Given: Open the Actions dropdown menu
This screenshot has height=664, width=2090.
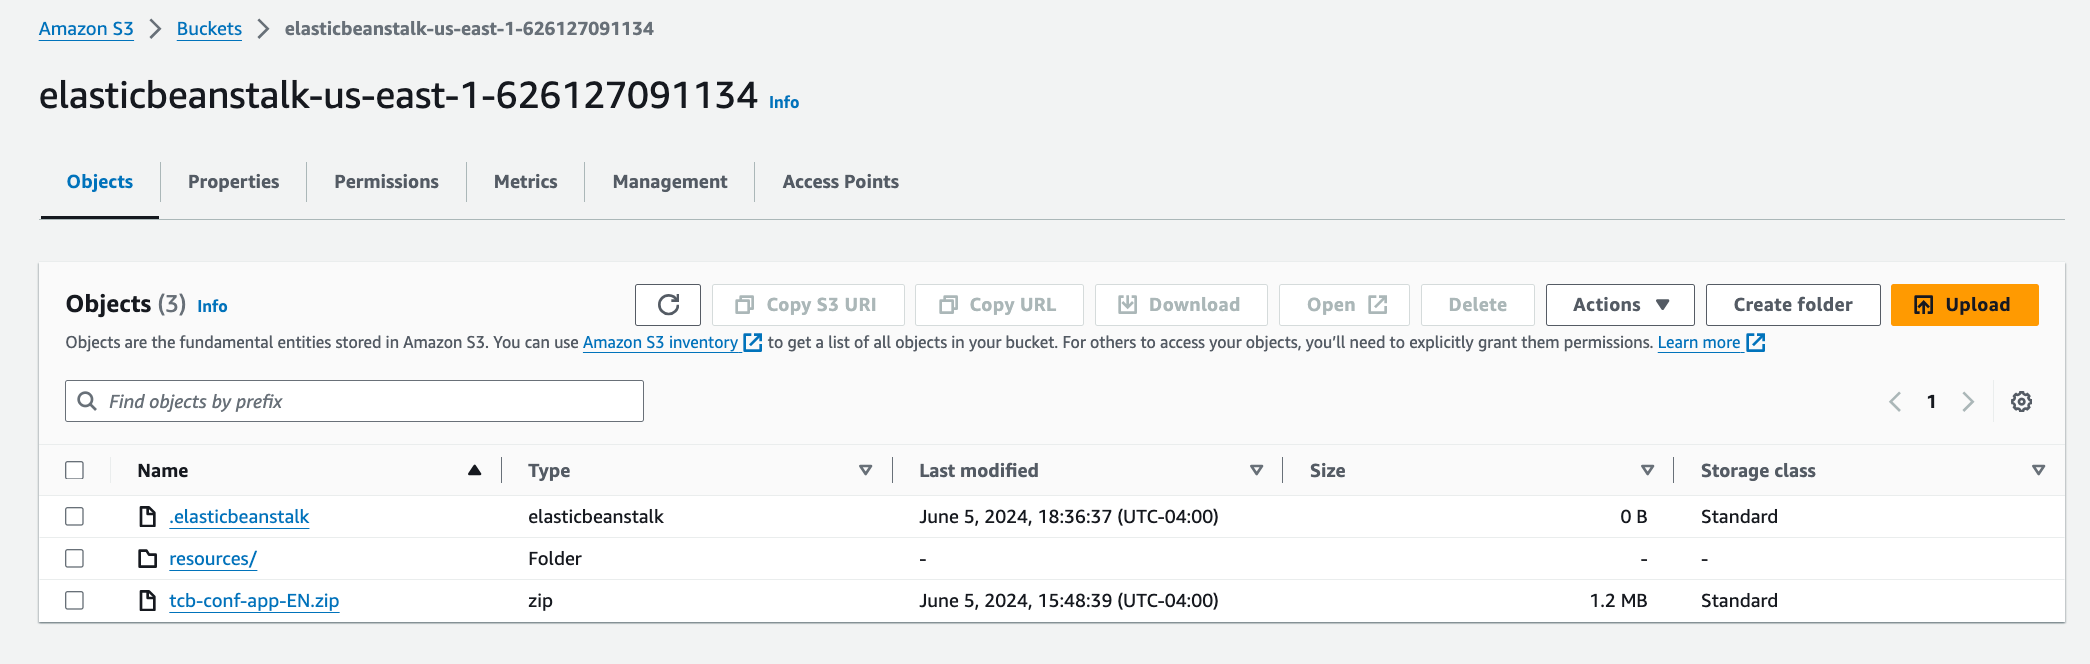Looking at the screenshot, I should pyautogui.click(x=1620, y=305).
